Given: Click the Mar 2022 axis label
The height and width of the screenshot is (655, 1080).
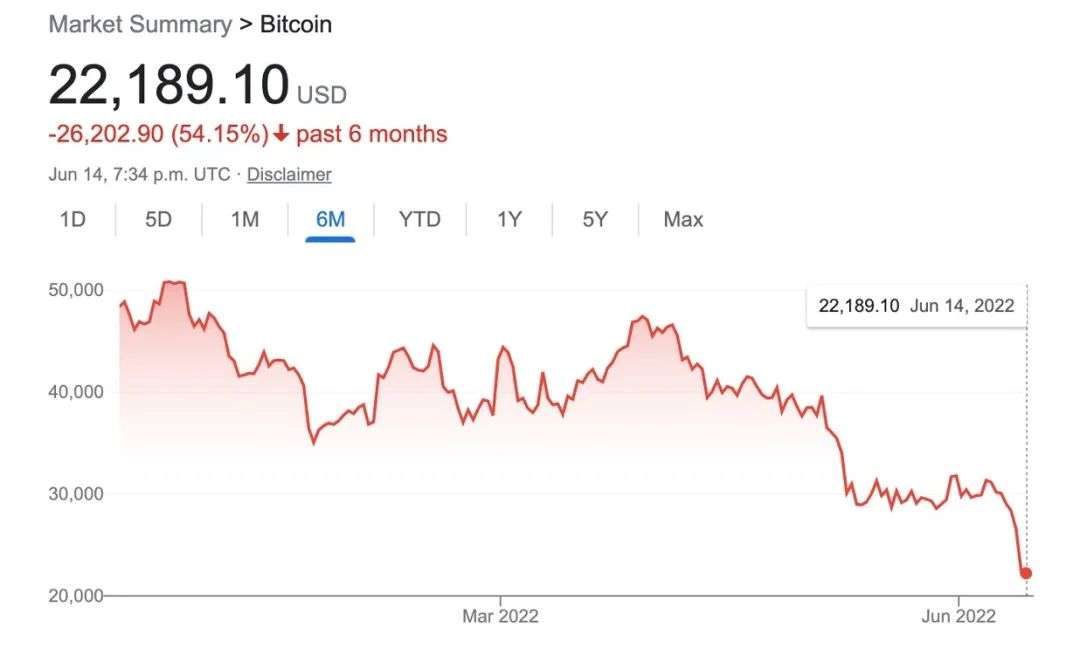Looking at the screenshot, I should coord(500,616).
